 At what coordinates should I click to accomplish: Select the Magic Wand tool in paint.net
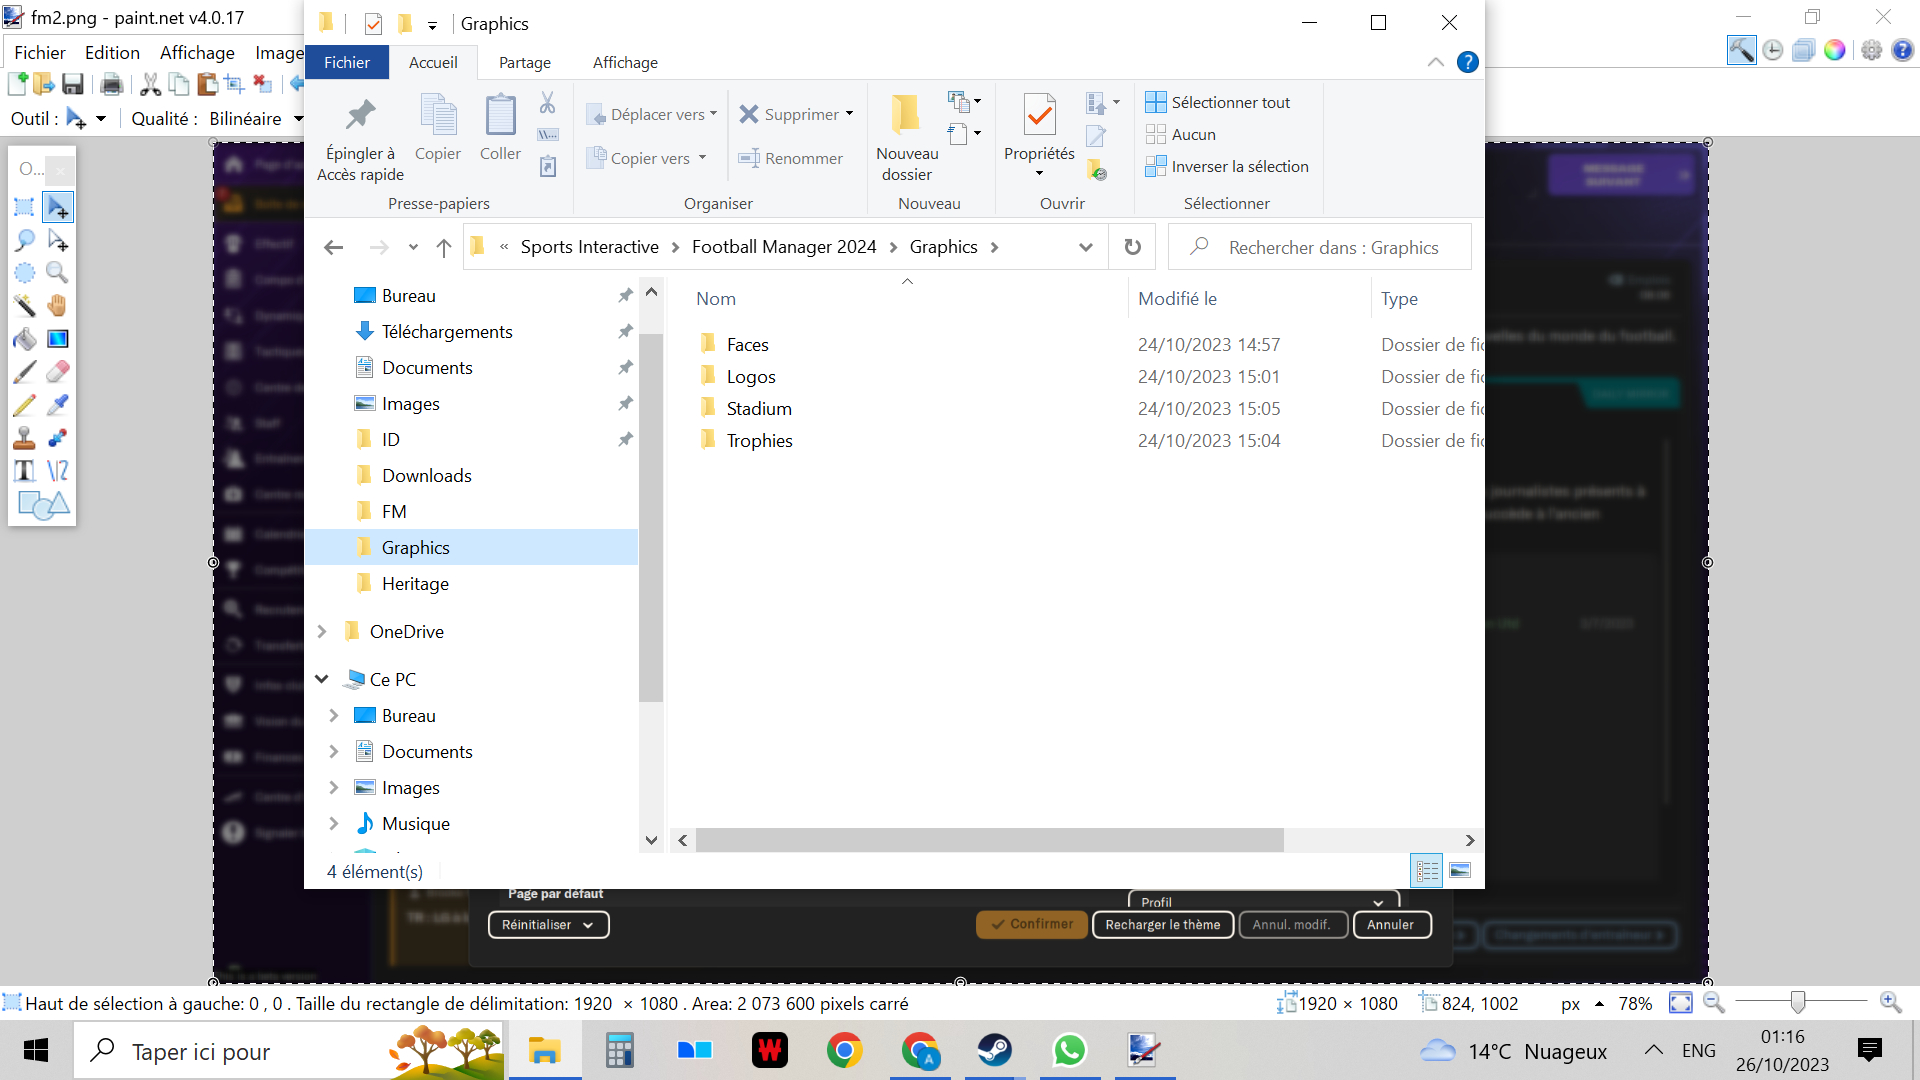(x=24, y=306)
